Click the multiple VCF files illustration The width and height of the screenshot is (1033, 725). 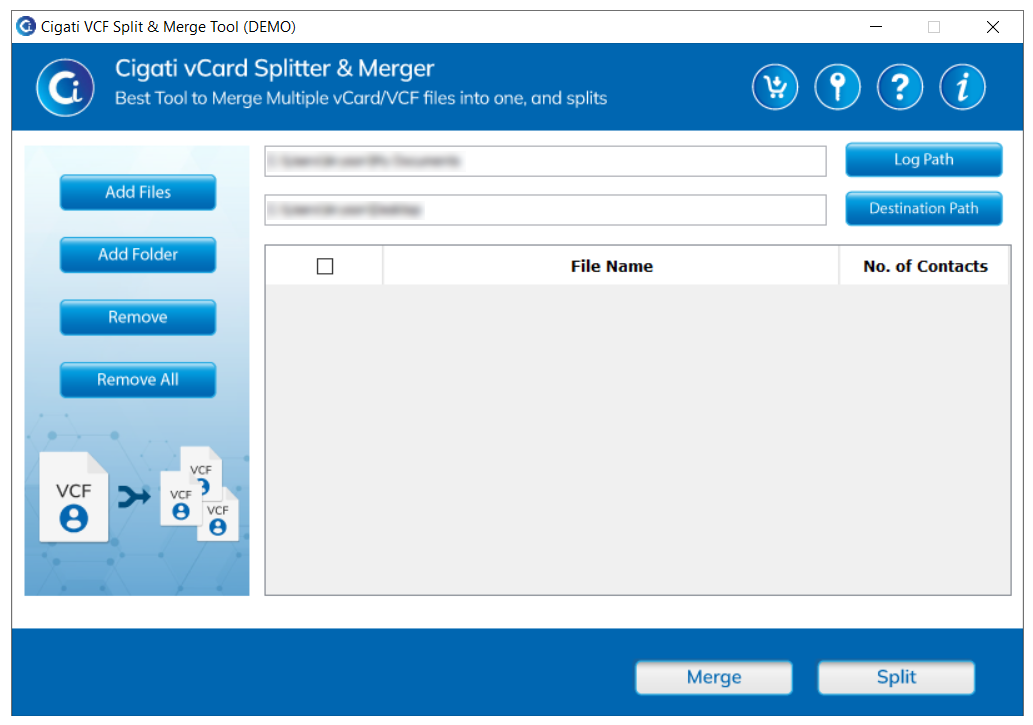(200, 494)
